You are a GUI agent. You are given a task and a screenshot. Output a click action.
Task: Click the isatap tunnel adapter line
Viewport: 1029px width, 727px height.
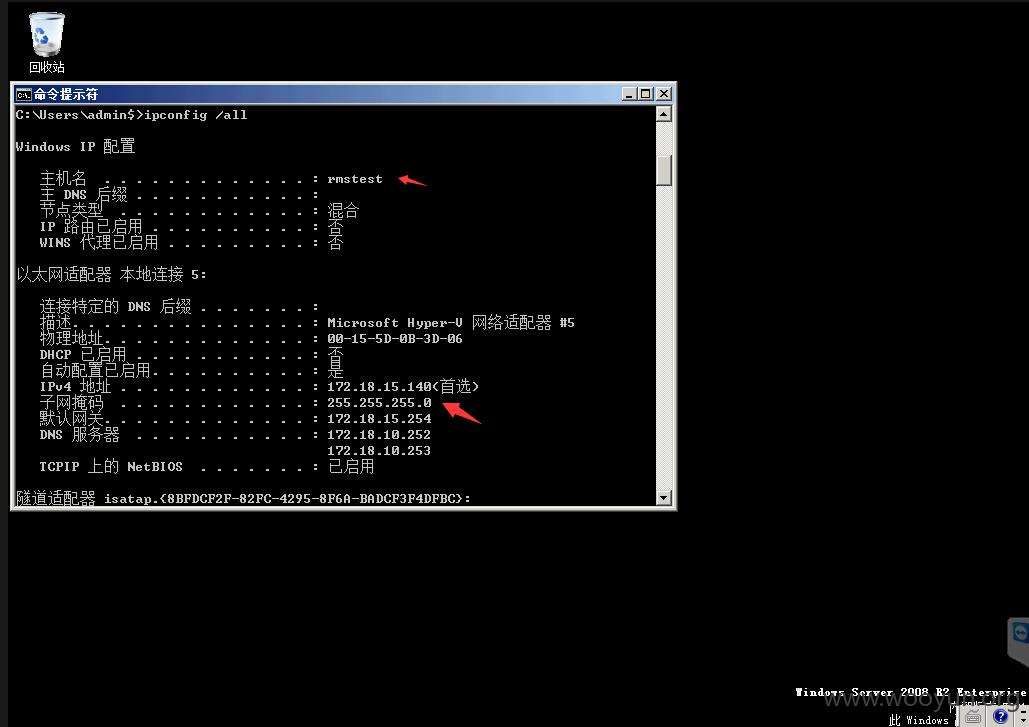pyautogui.click(x=243, y=498)
